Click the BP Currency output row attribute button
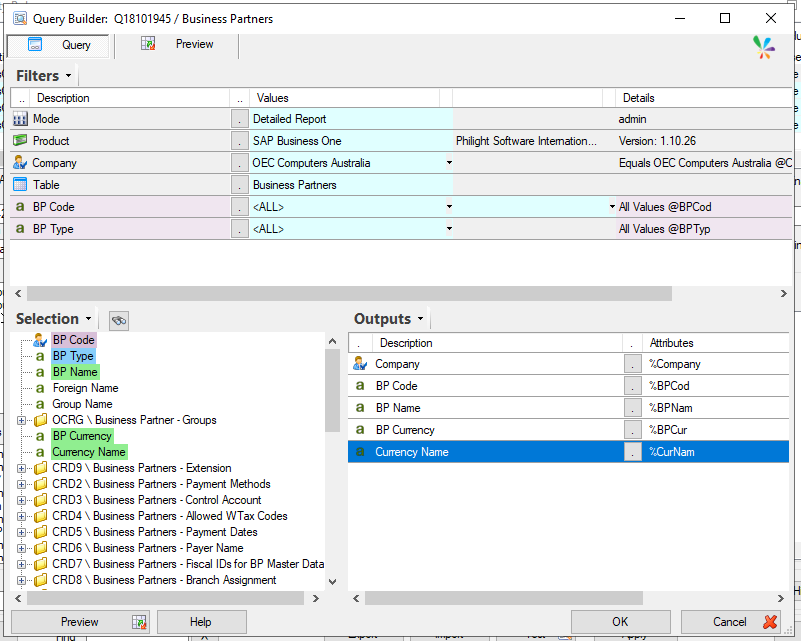Viewport: 801px width, 641px height. (x=632, y=430)
